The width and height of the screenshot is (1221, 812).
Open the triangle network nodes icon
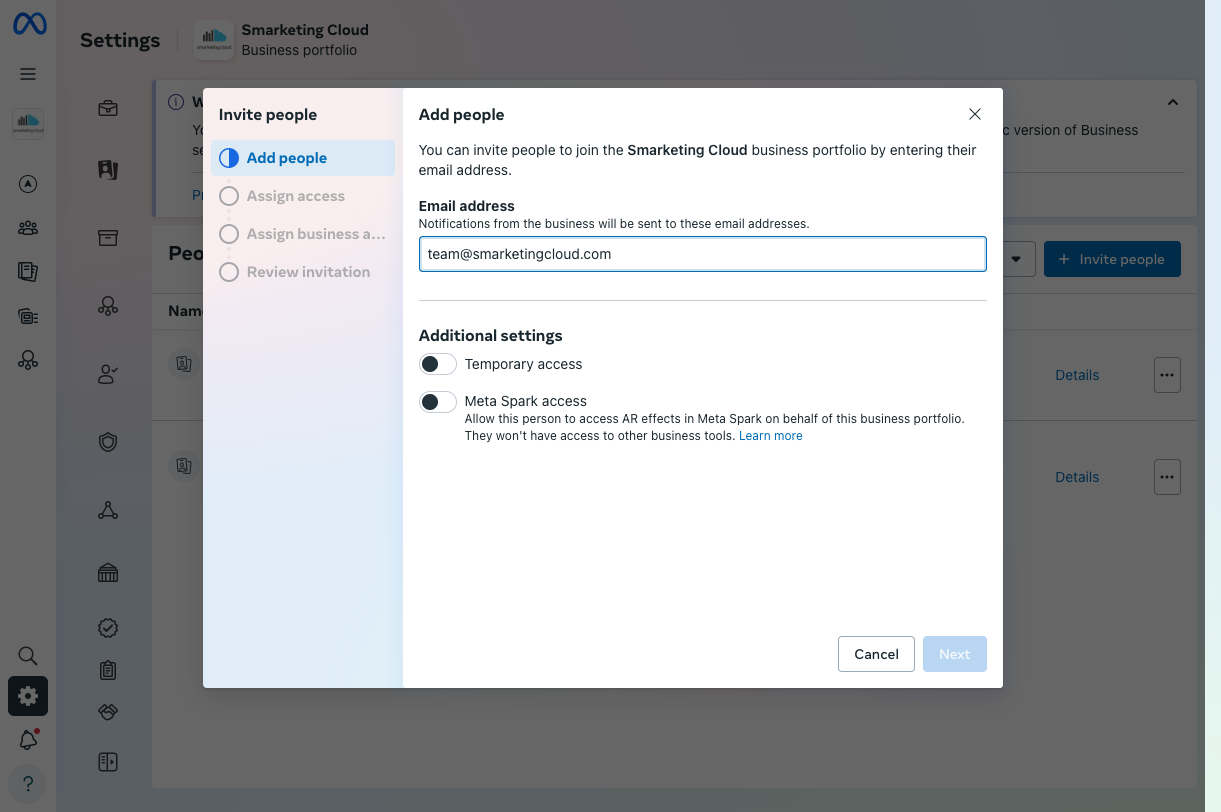point(108,511)
